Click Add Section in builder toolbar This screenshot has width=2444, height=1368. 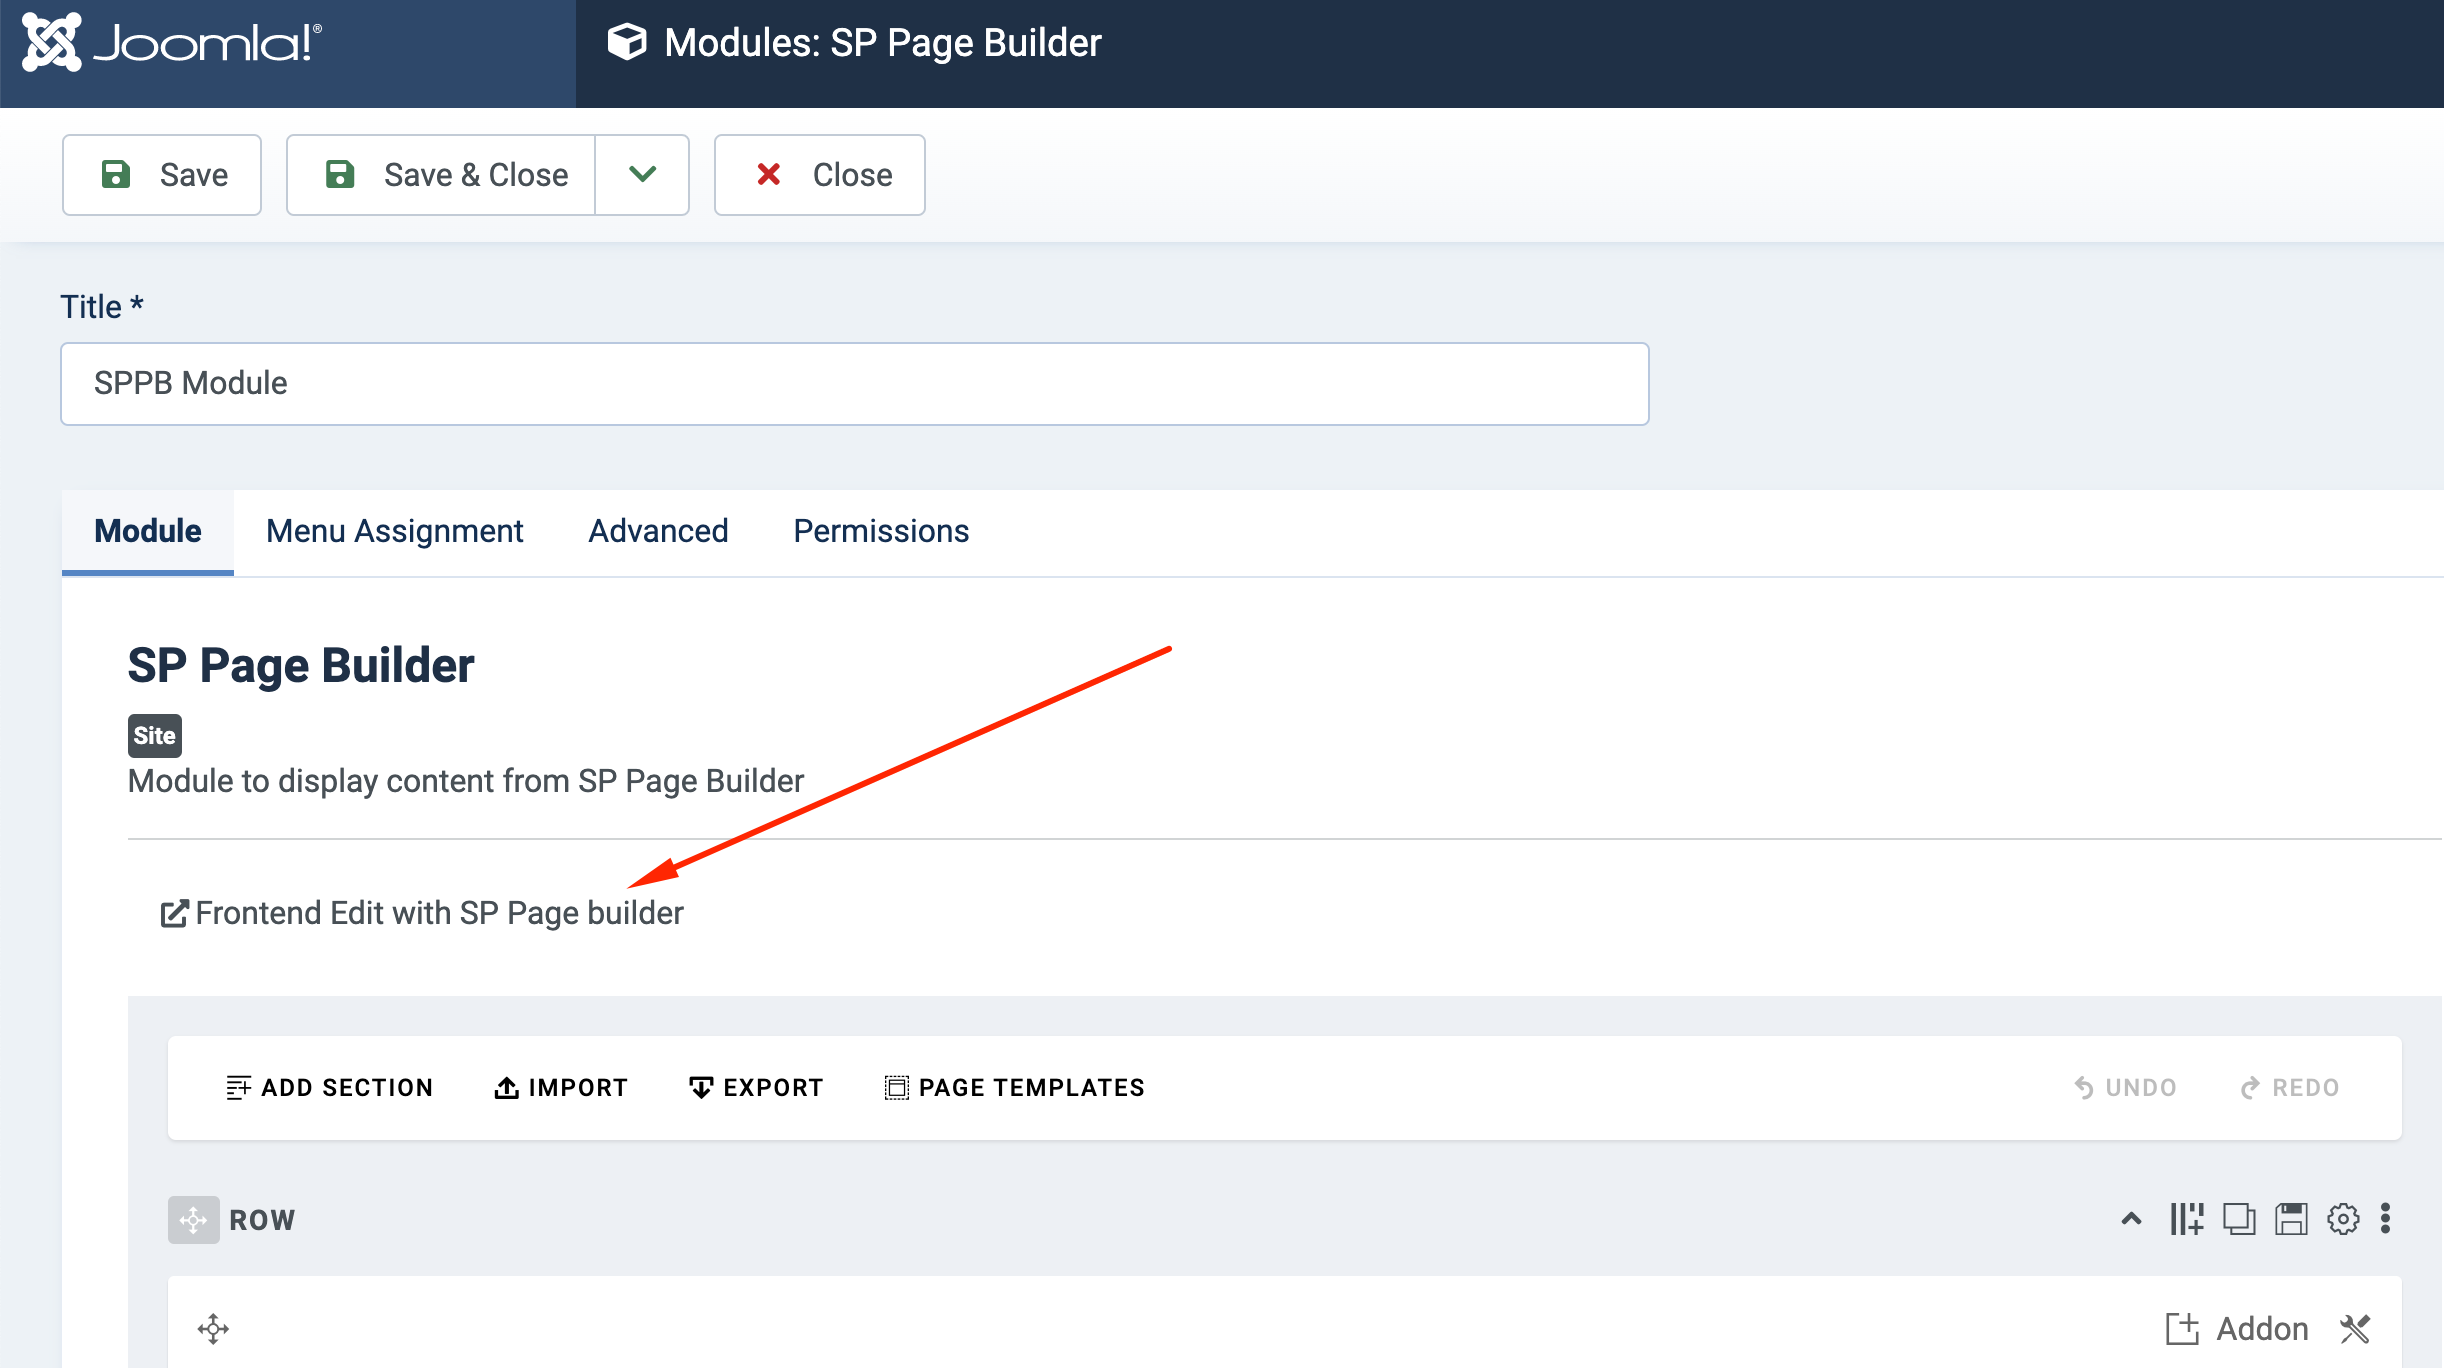coord(329,1088)
